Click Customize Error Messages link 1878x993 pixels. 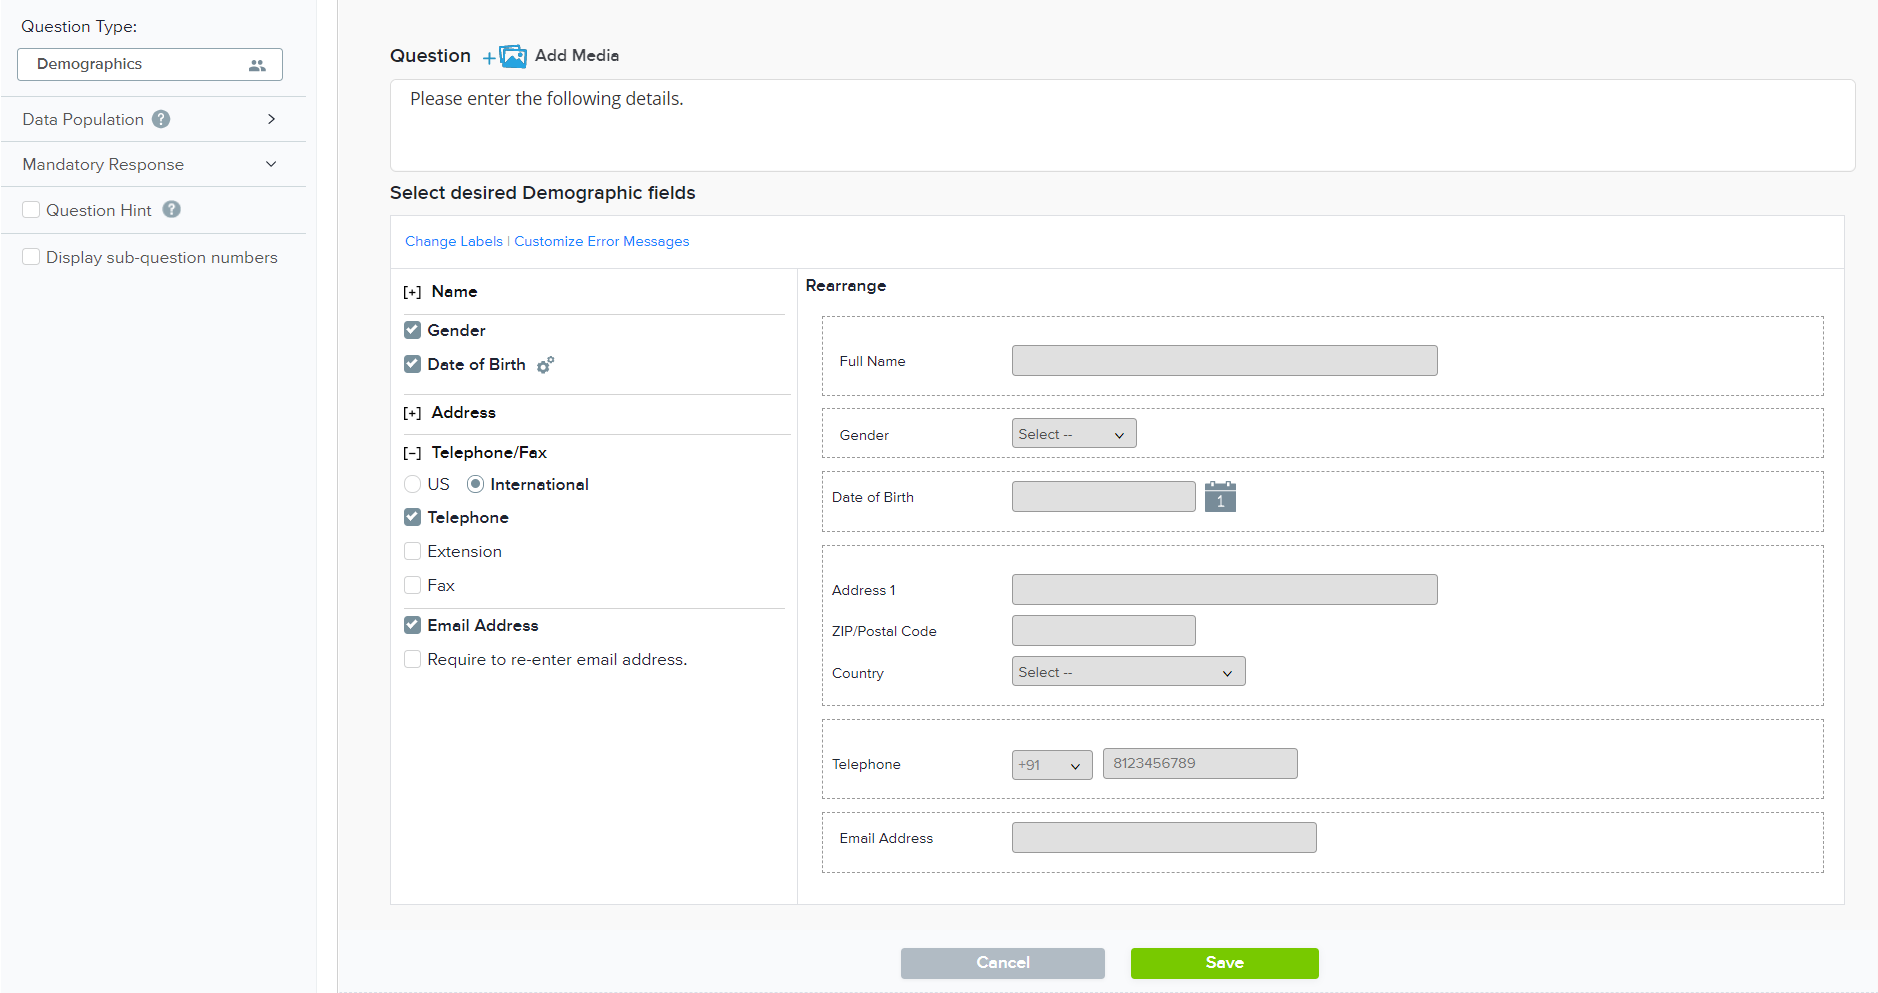601,241
